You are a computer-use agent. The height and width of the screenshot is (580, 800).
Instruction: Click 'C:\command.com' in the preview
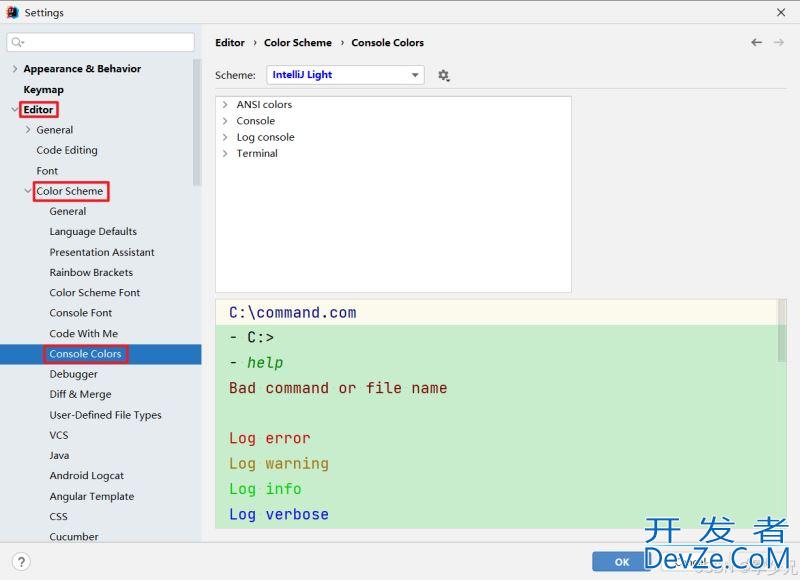click(293, 312)
